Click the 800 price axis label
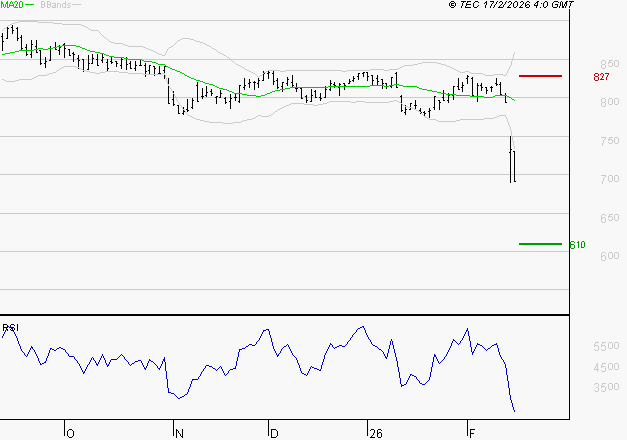627x440 pixels. [x=610, y=102]
